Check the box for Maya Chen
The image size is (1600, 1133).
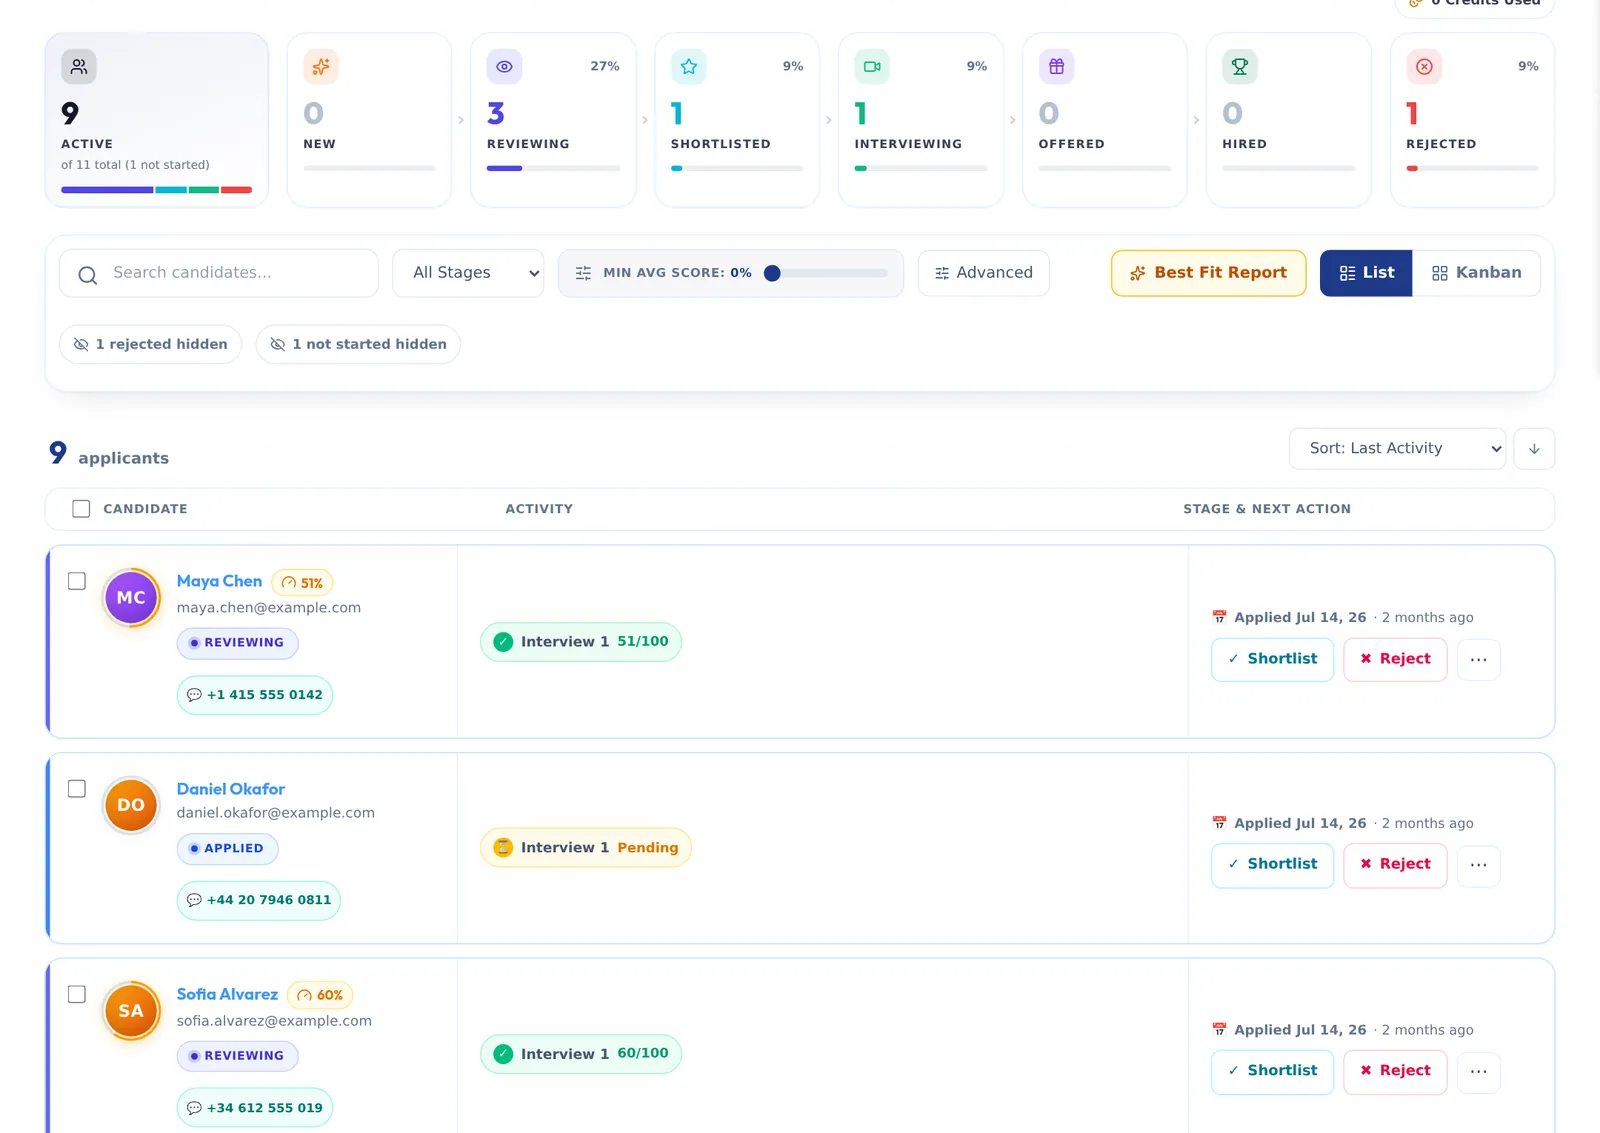tap(77, 581)
